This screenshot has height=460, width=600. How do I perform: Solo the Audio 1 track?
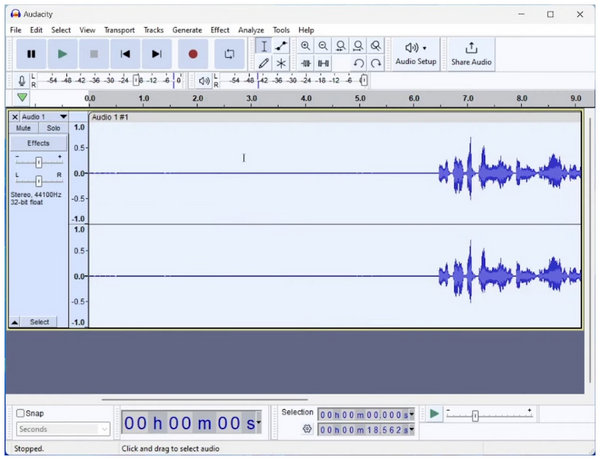point(53,128)
